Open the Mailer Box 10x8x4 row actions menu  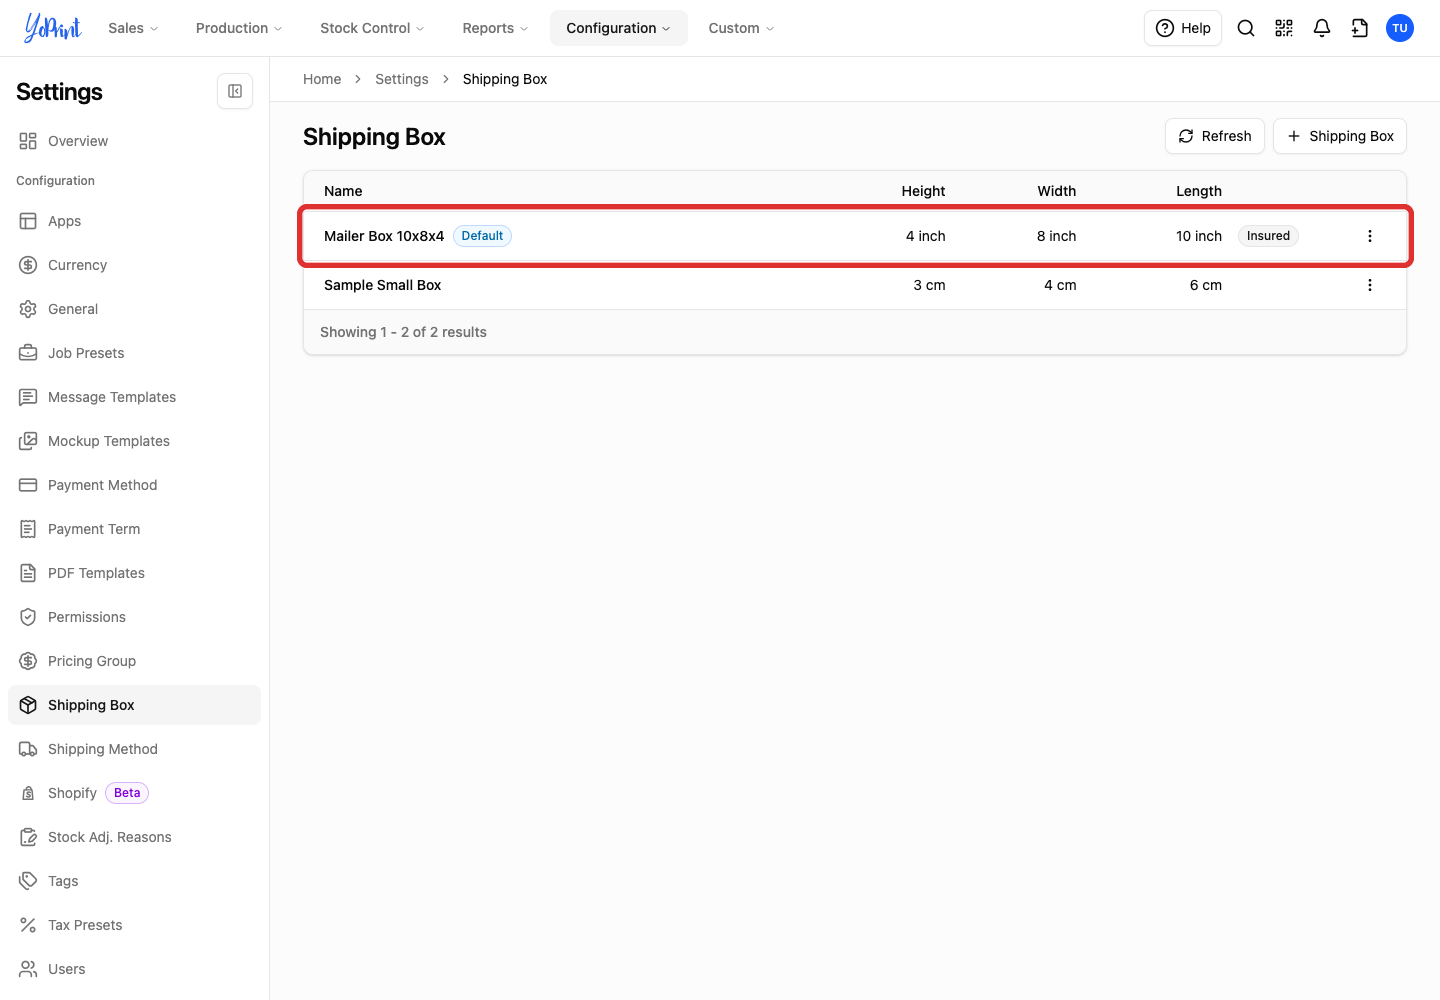point(1370,236)
